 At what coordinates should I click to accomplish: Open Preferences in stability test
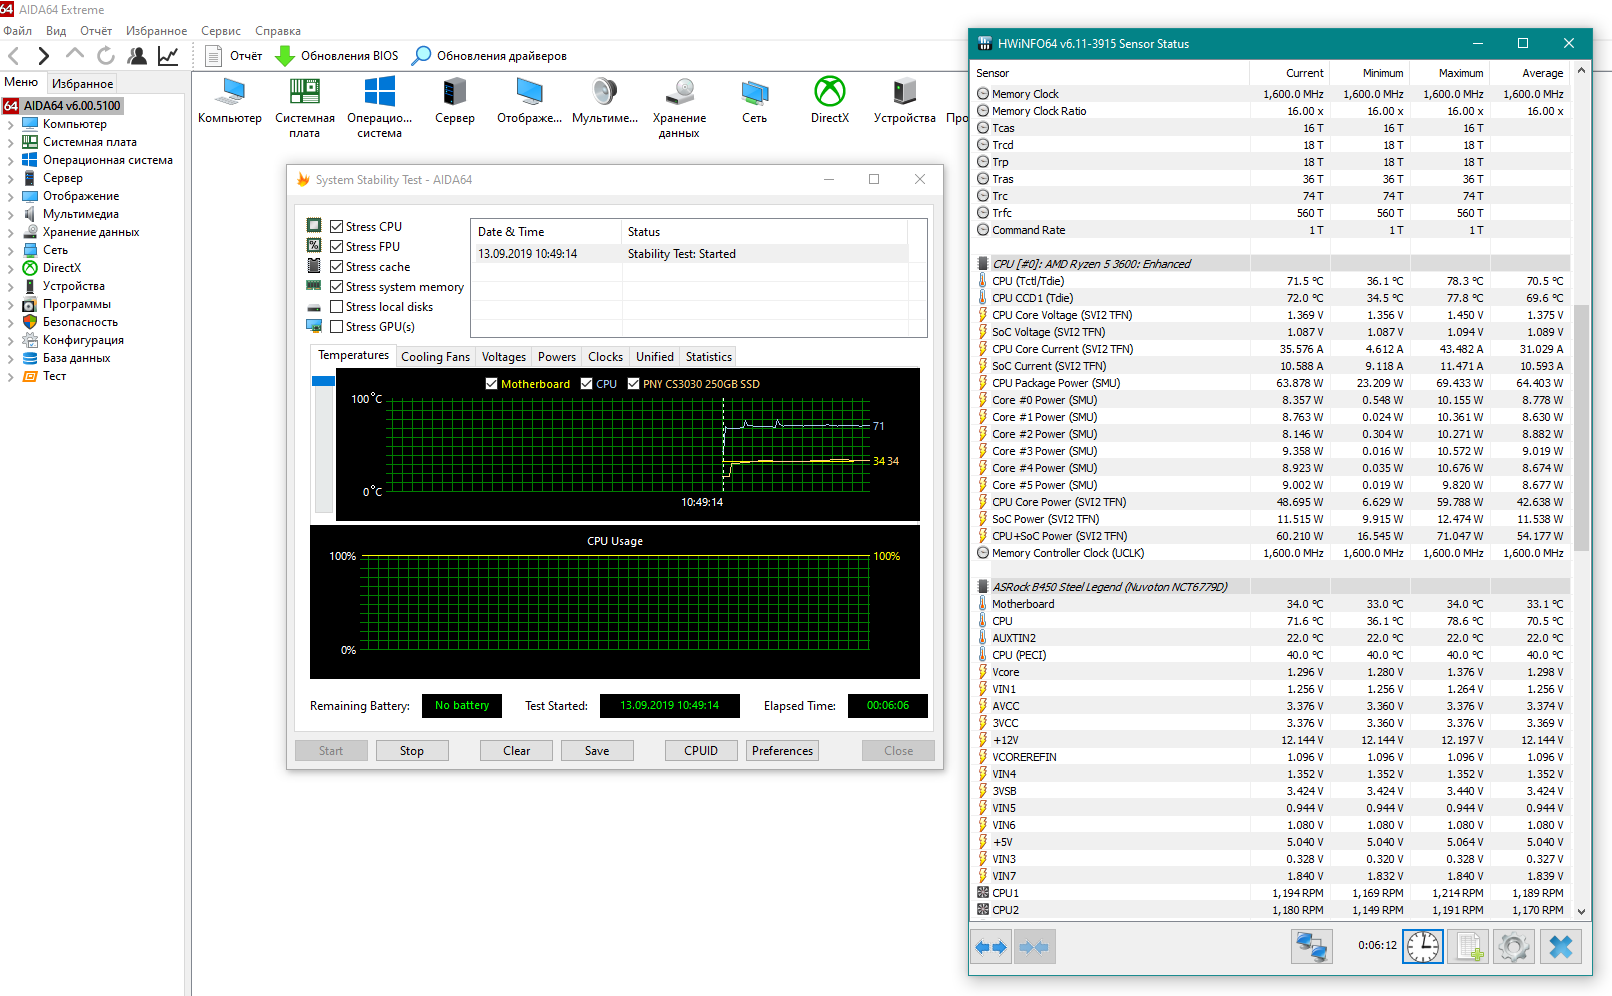[x=782, y=751]
